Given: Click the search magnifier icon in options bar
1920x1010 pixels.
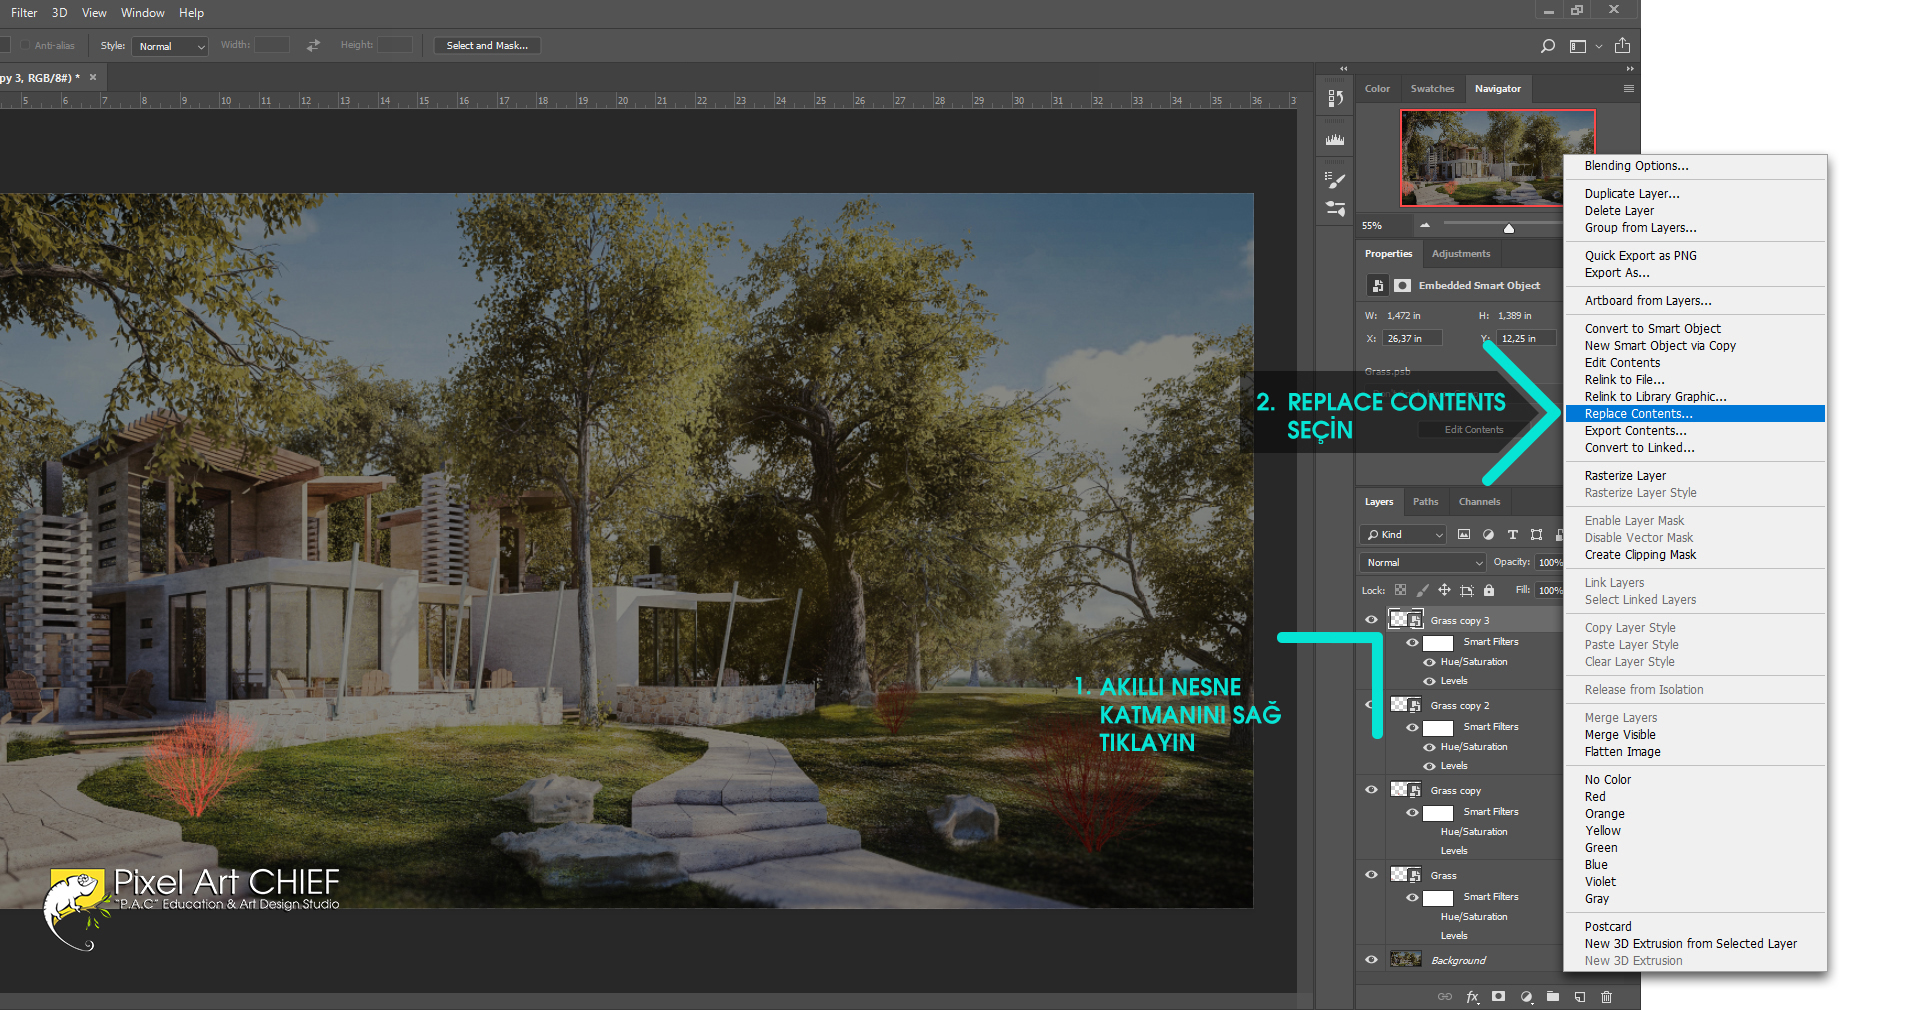Looking at the screenshot, I should pos(1548,46).
